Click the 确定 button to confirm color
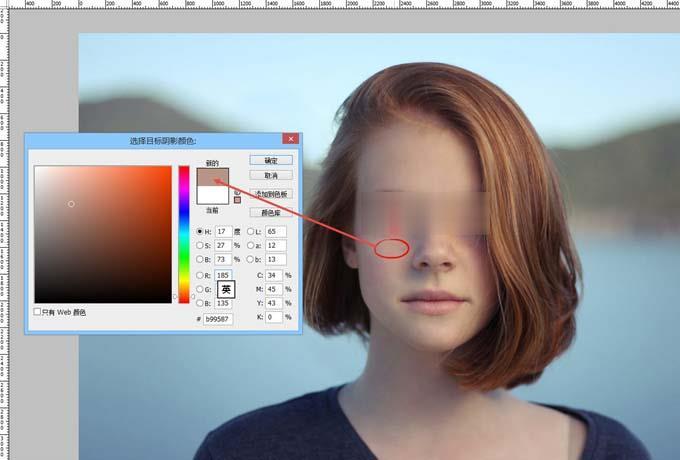 click(271, 160)
